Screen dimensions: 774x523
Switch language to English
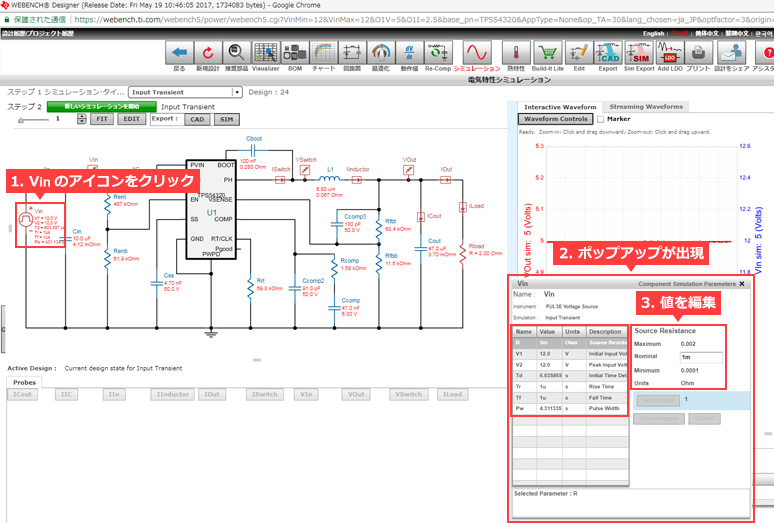pyautogui.click(x=654, y=34)
